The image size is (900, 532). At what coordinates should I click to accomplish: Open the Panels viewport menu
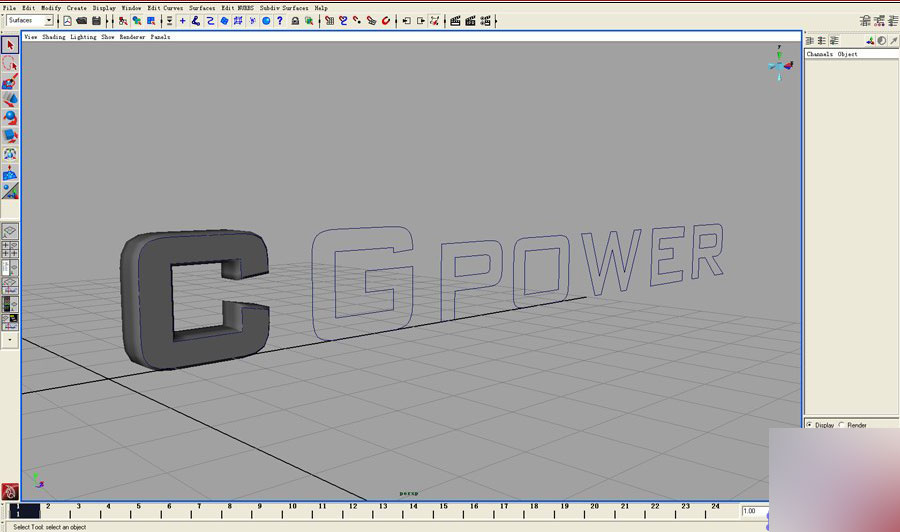tap(160, 37)
